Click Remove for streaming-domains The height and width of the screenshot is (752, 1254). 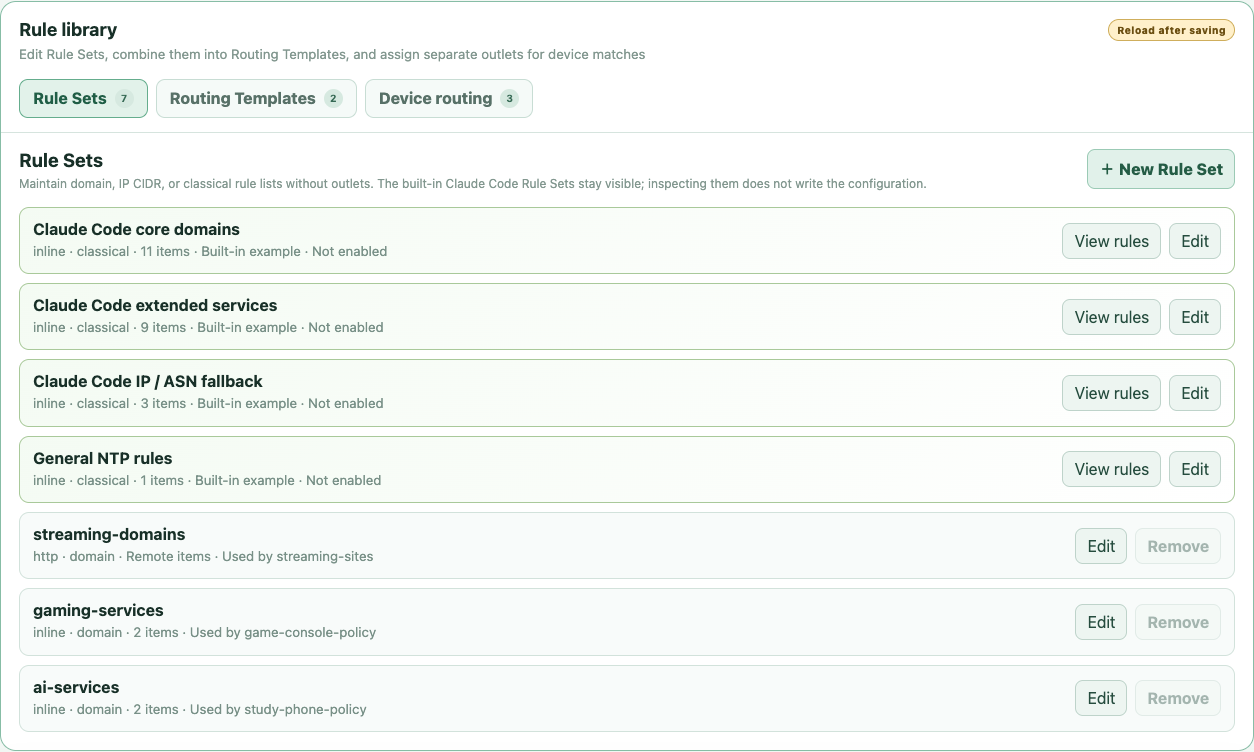coord(1178,546)
